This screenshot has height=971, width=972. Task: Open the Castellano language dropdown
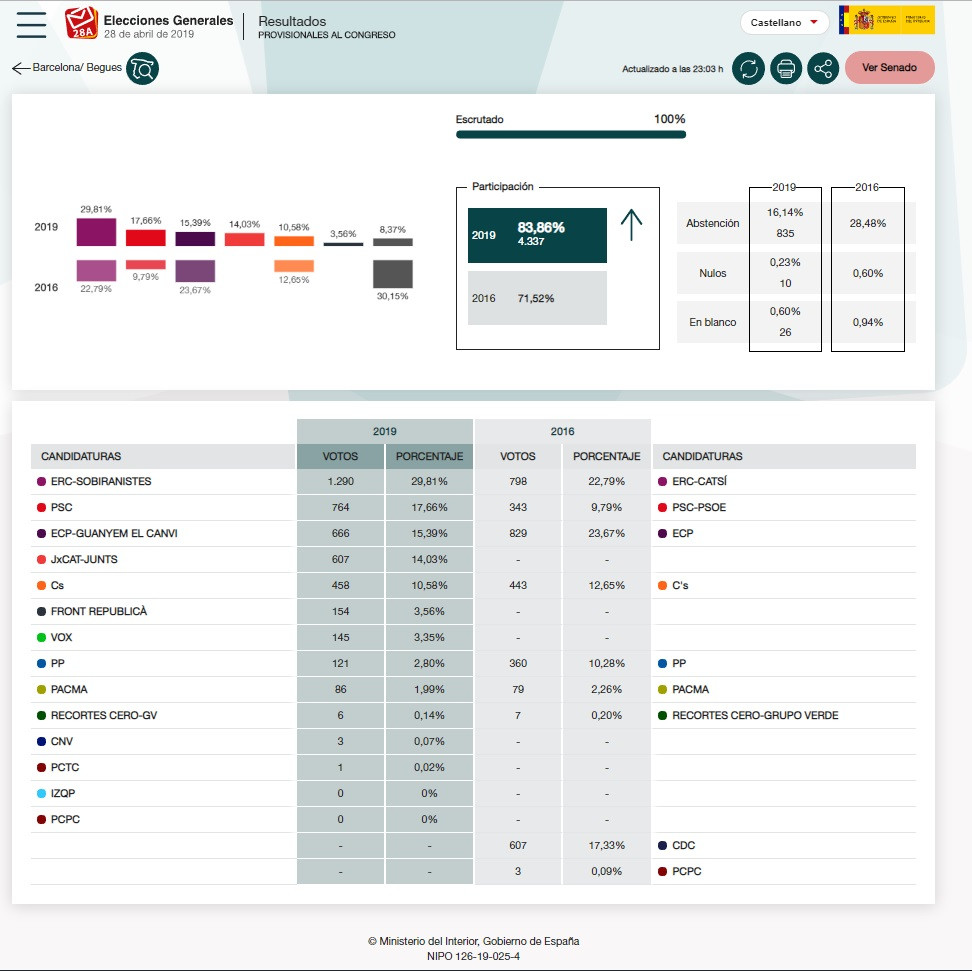coord(785,22)
